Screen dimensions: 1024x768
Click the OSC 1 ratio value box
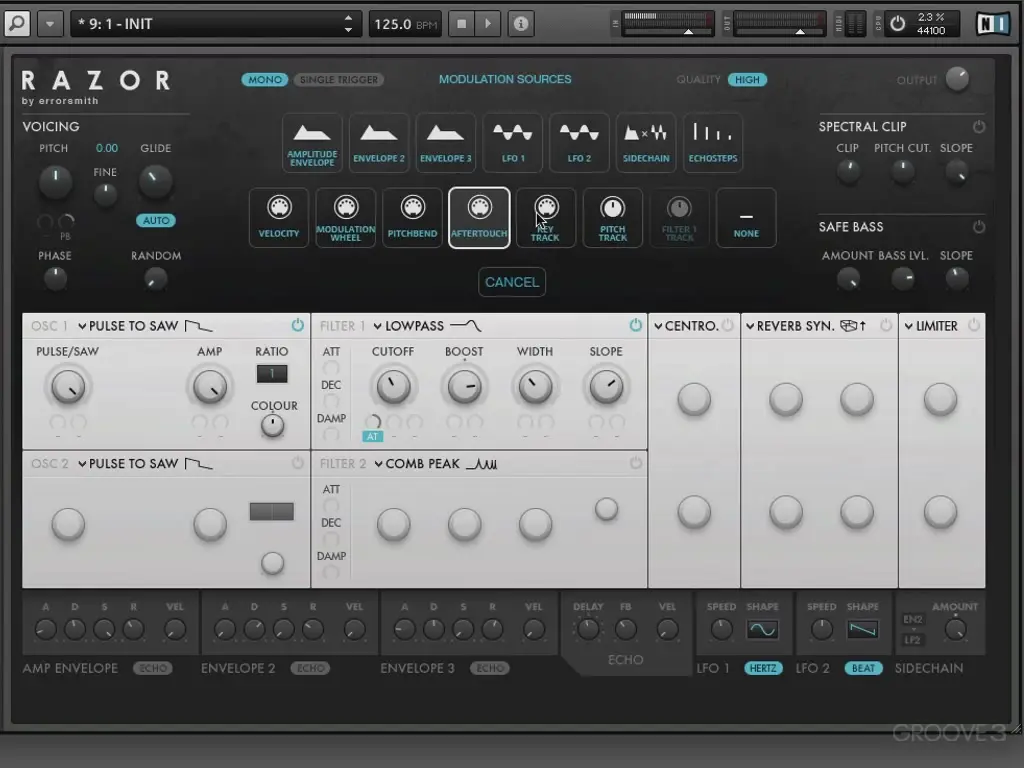[272, 374]
